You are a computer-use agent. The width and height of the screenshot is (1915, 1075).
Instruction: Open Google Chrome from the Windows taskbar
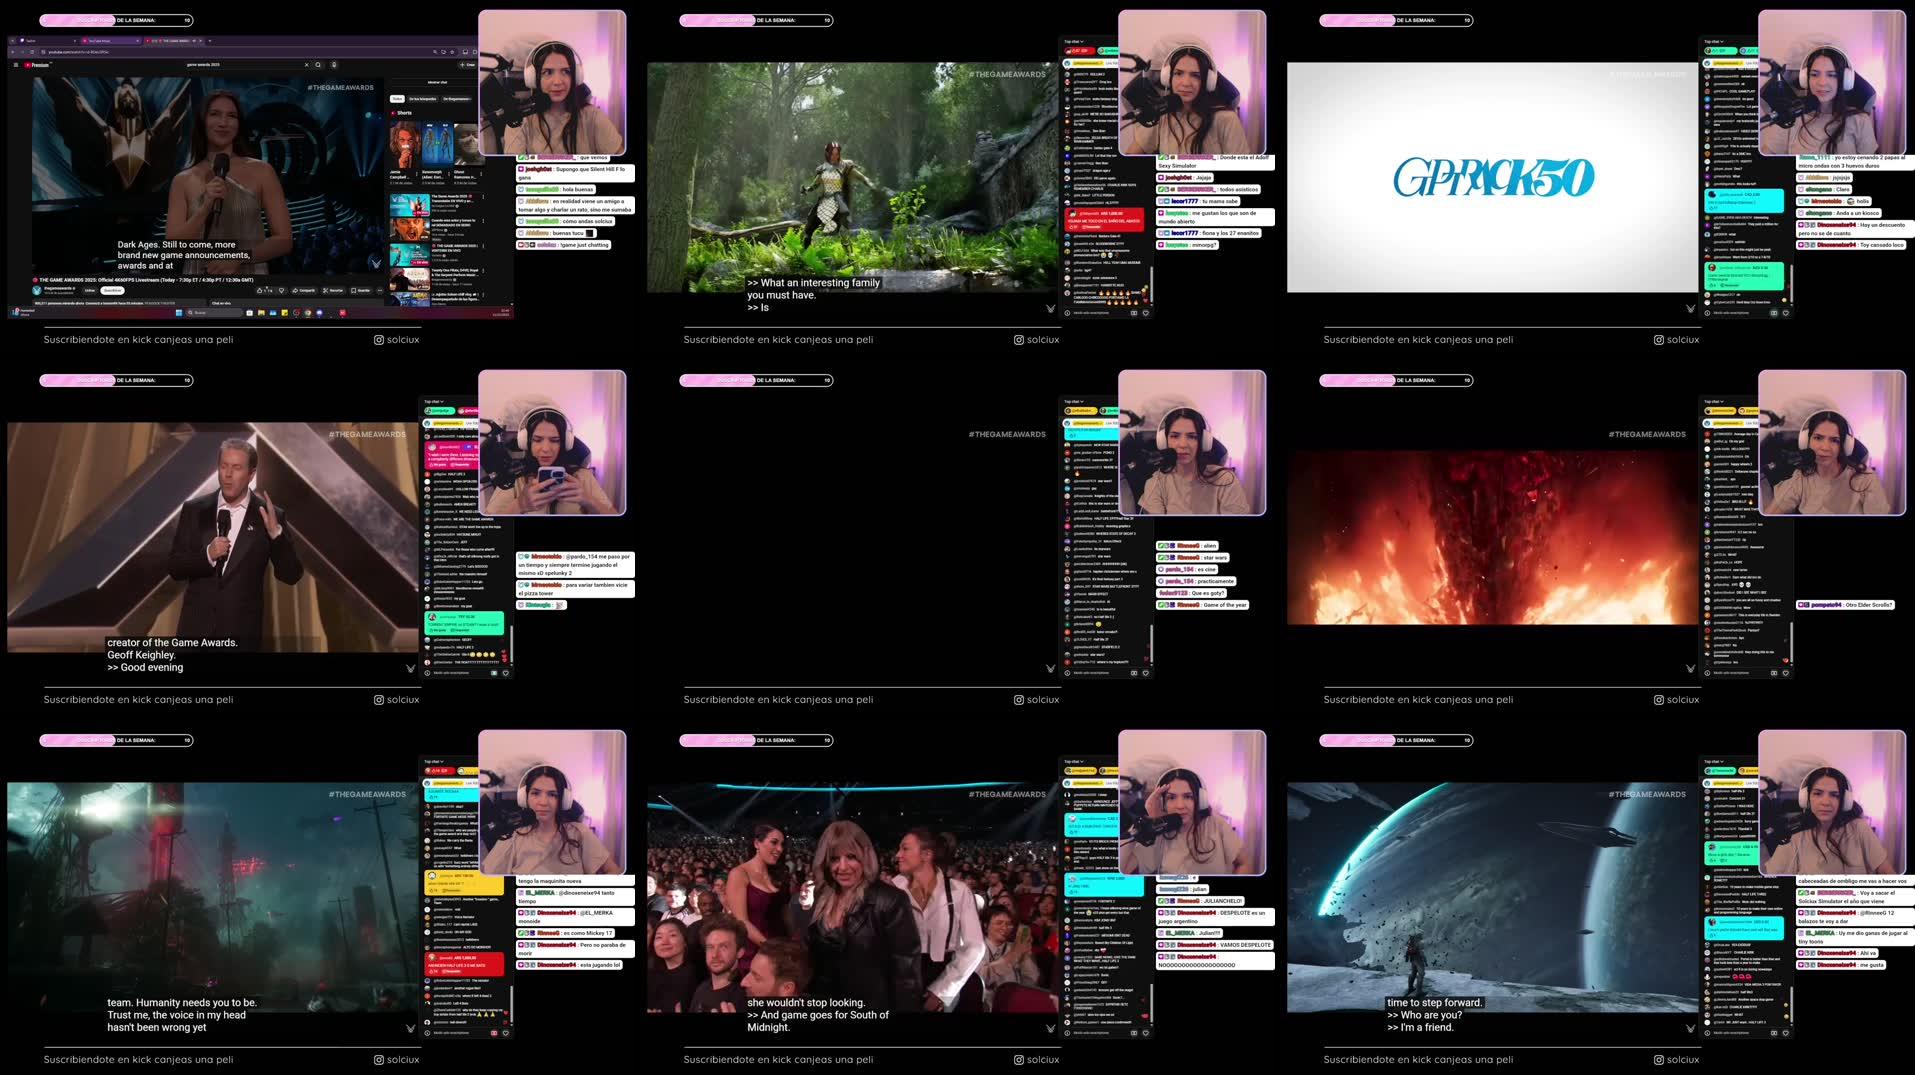coord(296,312)
